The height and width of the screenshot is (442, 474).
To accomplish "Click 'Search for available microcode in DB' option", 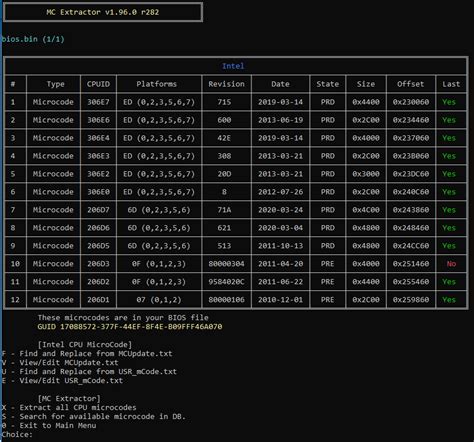I will (x=94, y=417).
